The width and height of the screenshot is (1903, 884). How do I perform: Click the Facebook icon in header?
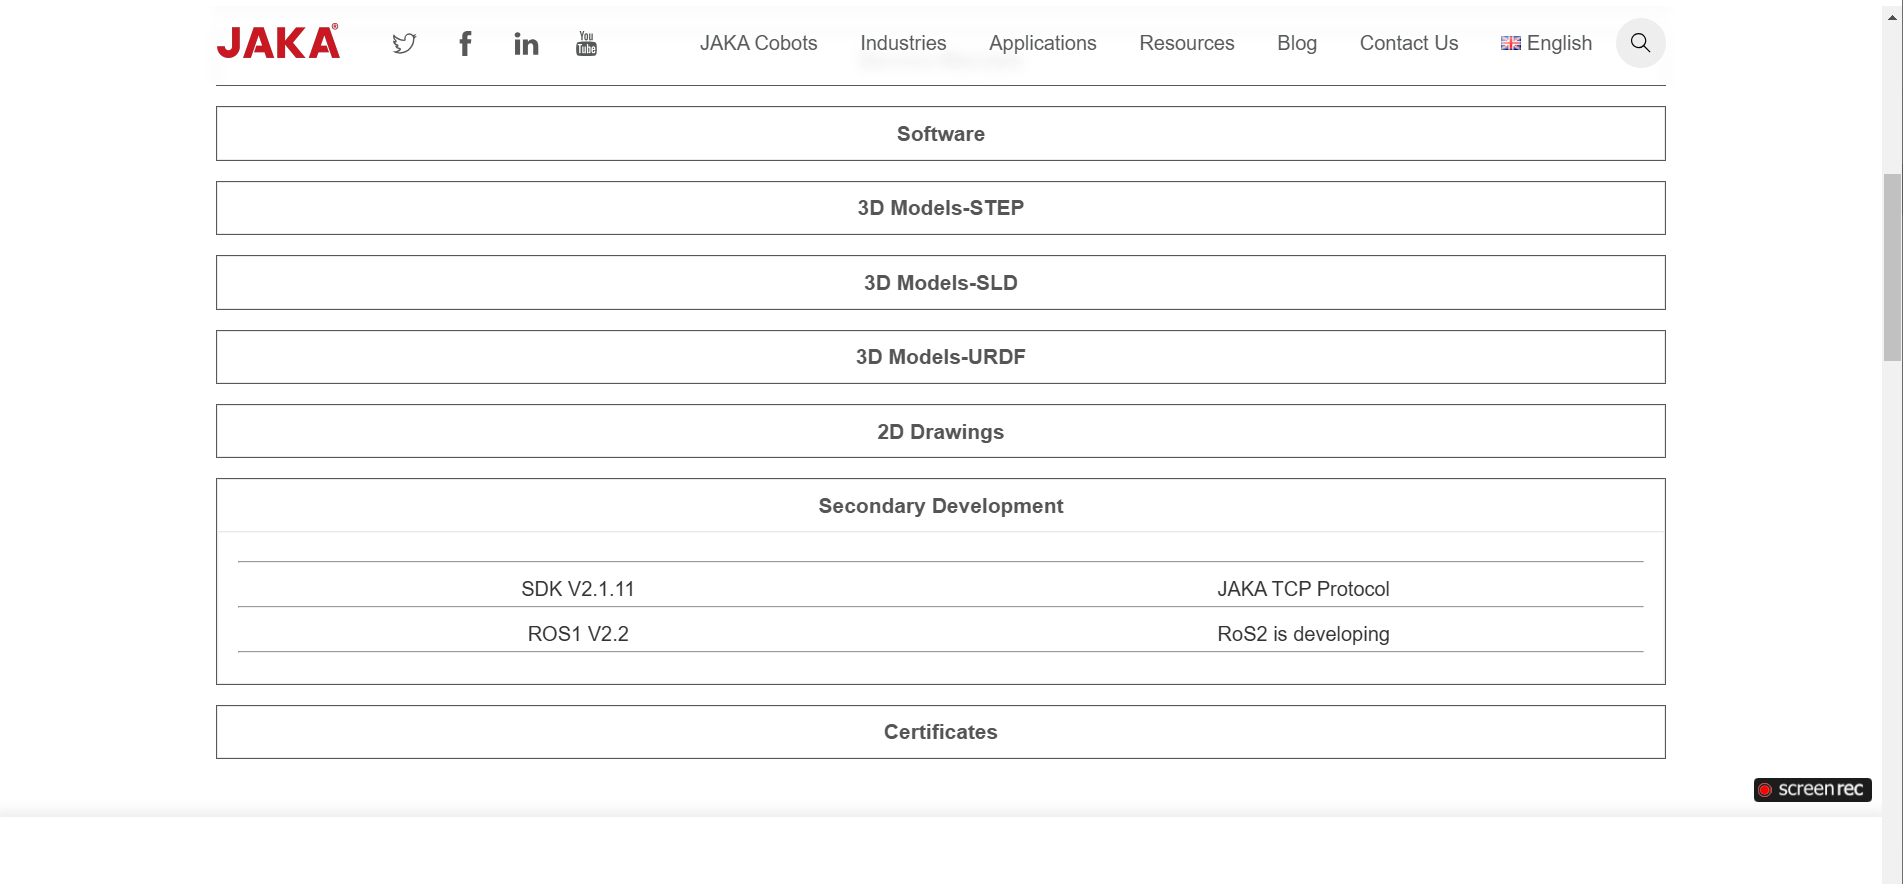click(x=465, y=43)
